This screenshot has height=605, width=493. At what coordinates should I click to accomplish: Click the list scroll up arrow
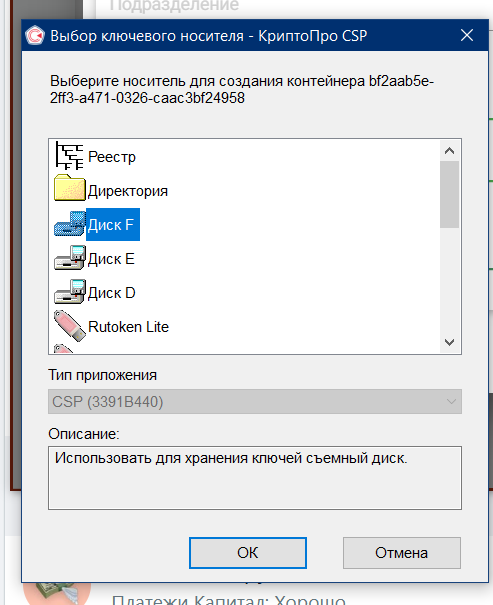449,151
